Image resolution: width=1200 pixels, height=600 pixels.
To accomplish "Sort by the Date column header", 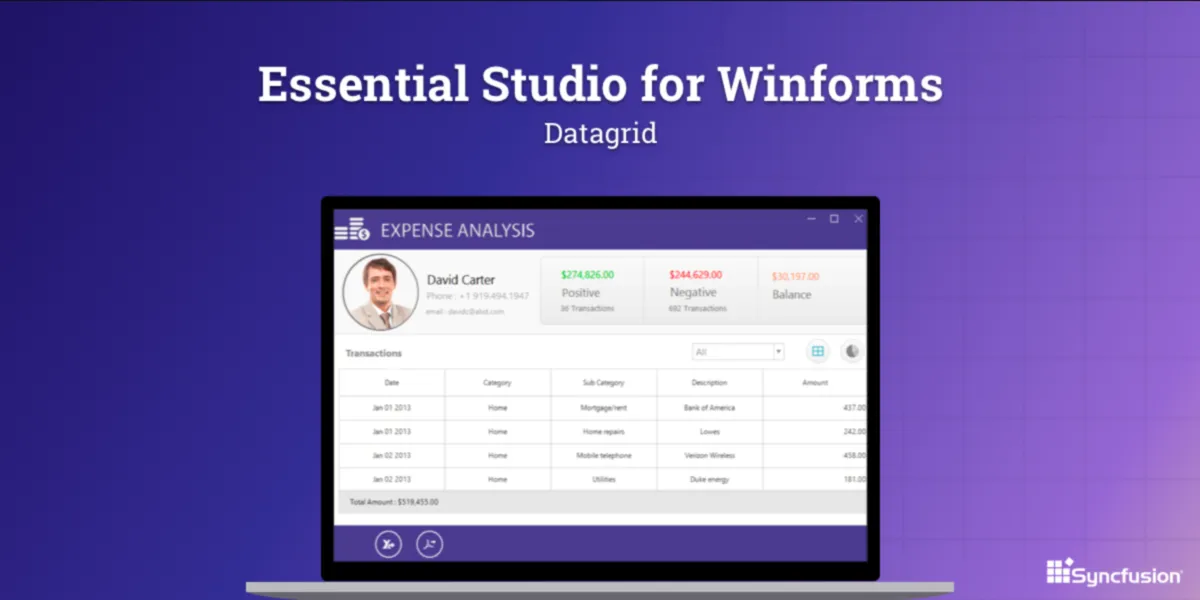I will (392, 382).
